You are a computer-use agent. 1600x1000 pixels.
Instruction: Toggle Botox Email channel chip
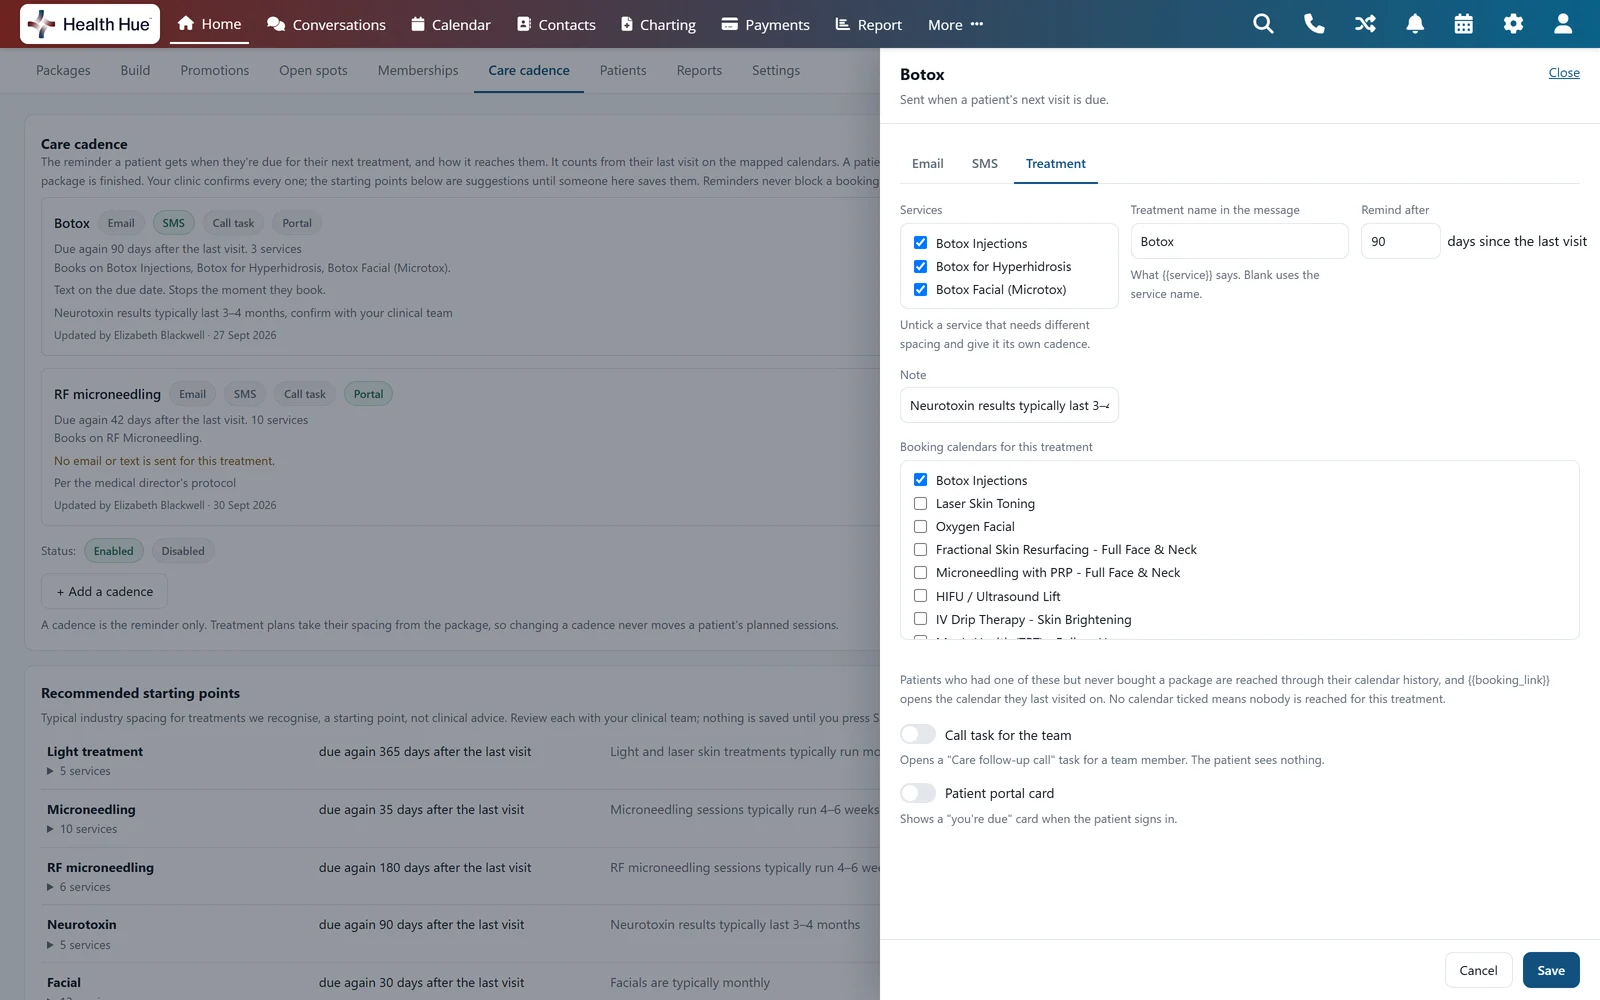click(121, 223)
